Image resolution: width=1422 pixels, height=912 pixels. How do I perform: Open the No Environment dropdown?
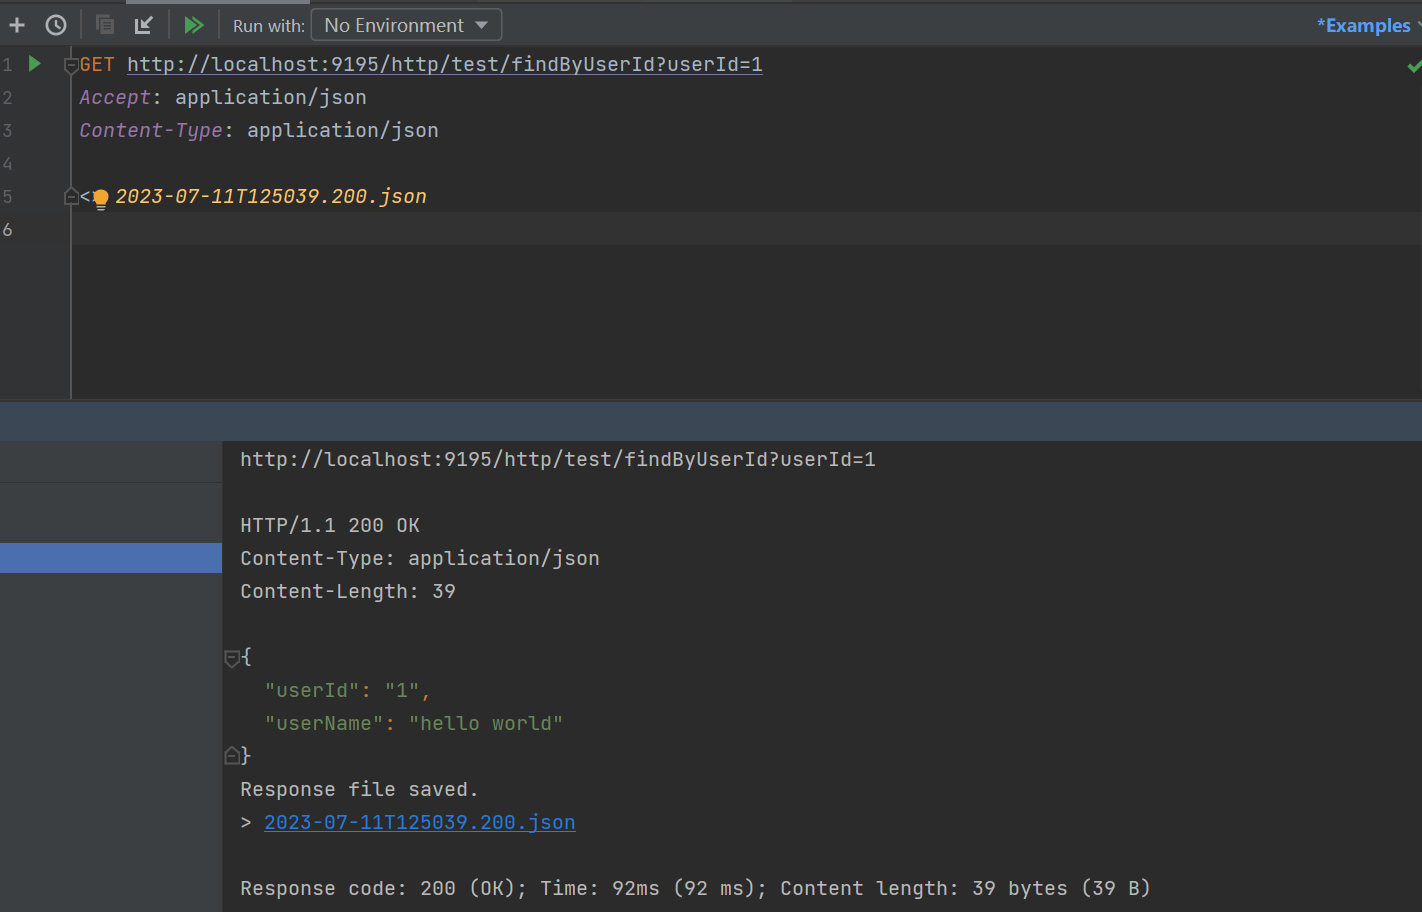[x=406, y=25]
